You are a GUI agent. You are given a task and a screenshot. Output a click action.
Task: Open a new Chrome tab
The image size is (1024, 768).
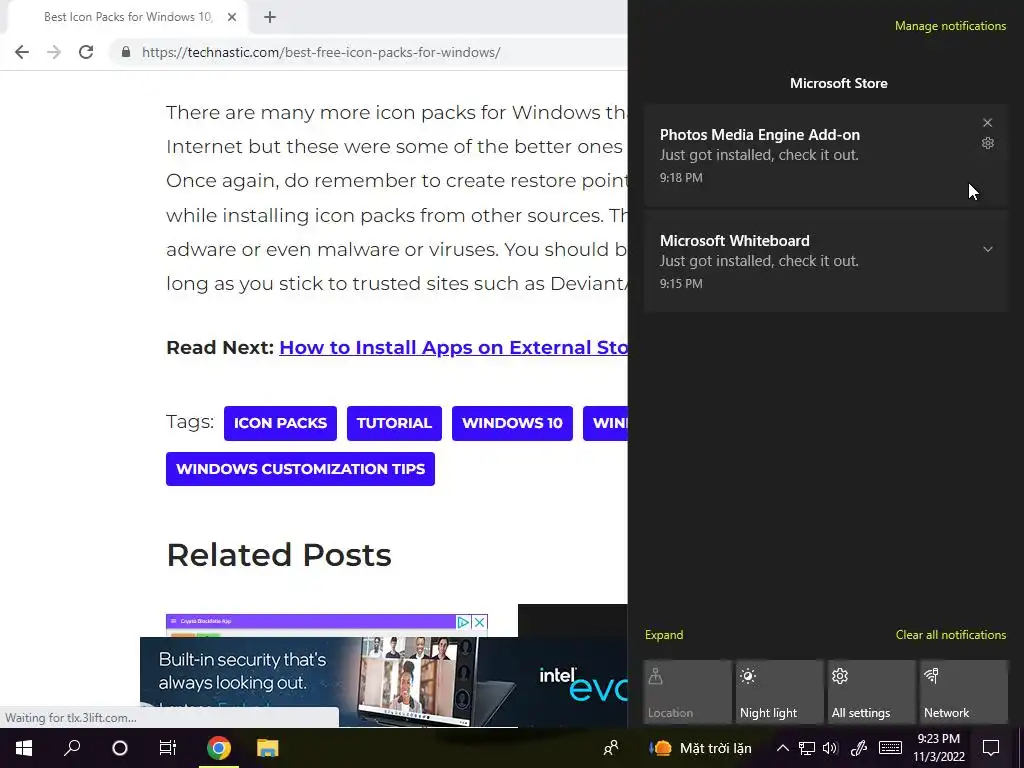270,17
